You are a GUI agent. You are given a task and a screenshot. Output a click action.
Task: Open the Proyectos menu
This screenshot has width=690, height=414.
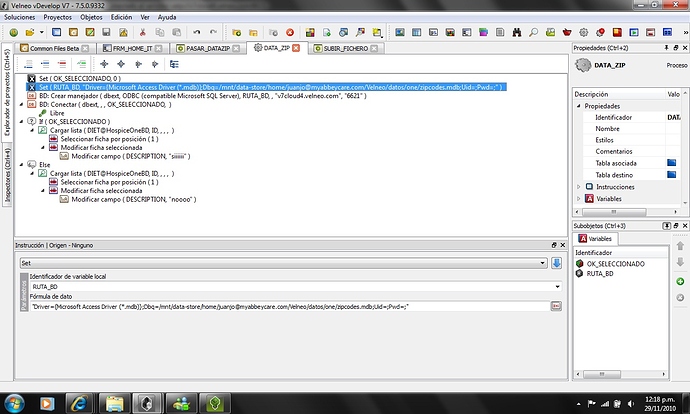pyautogui.click(x=57, y=17)
